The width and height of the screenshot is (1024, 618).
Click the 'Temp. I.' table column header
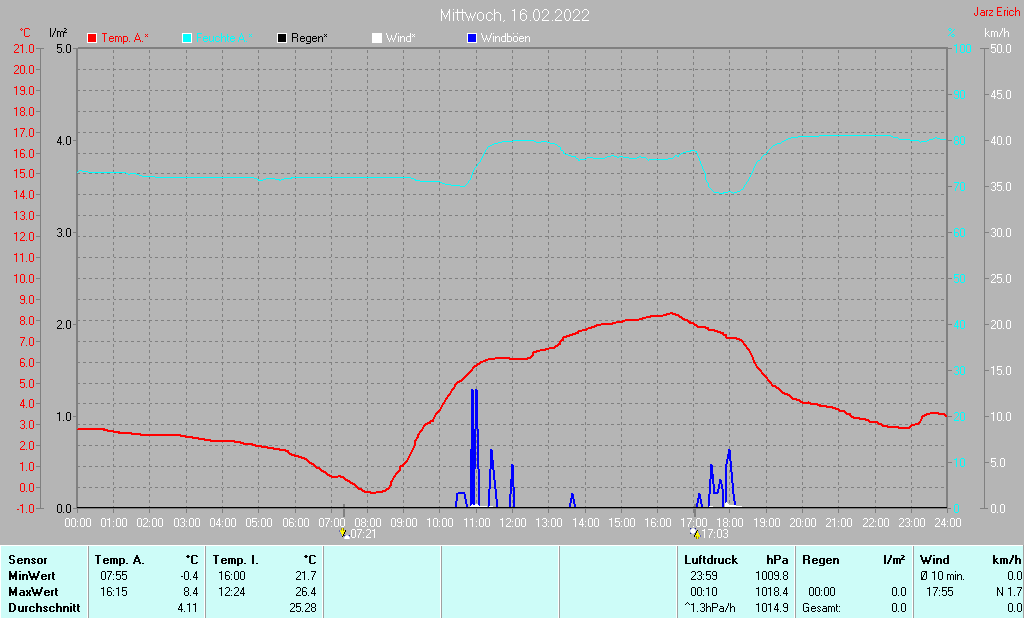pyautogui.click(x=236, y=561)
